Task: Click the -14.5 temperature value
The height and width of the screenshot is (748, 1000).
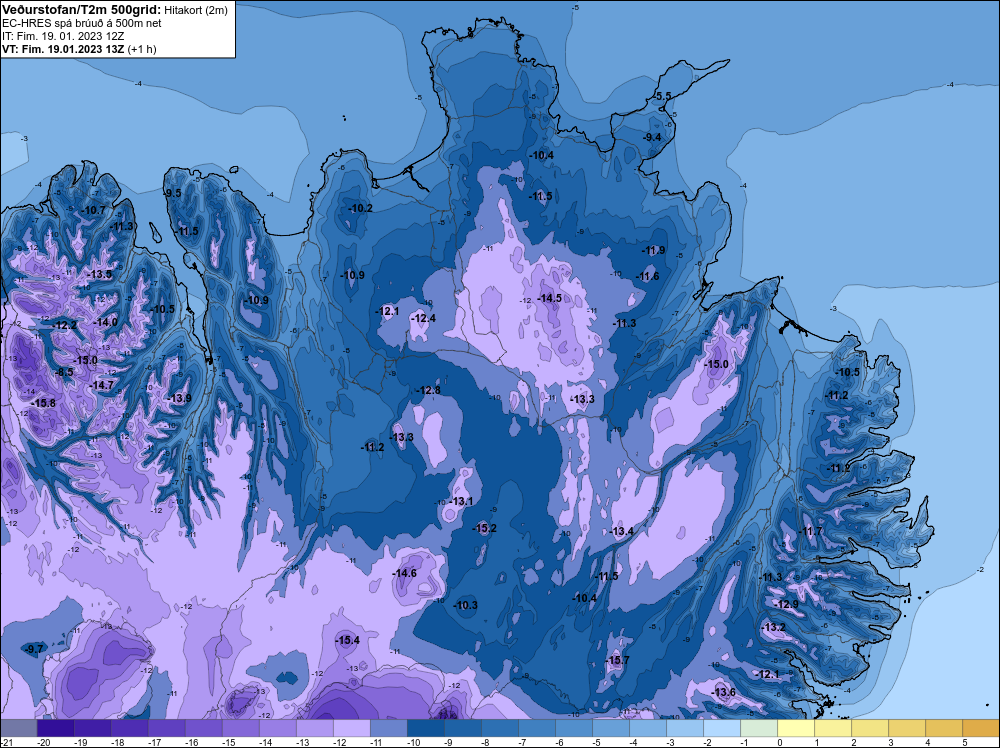Action: point(550,298)
